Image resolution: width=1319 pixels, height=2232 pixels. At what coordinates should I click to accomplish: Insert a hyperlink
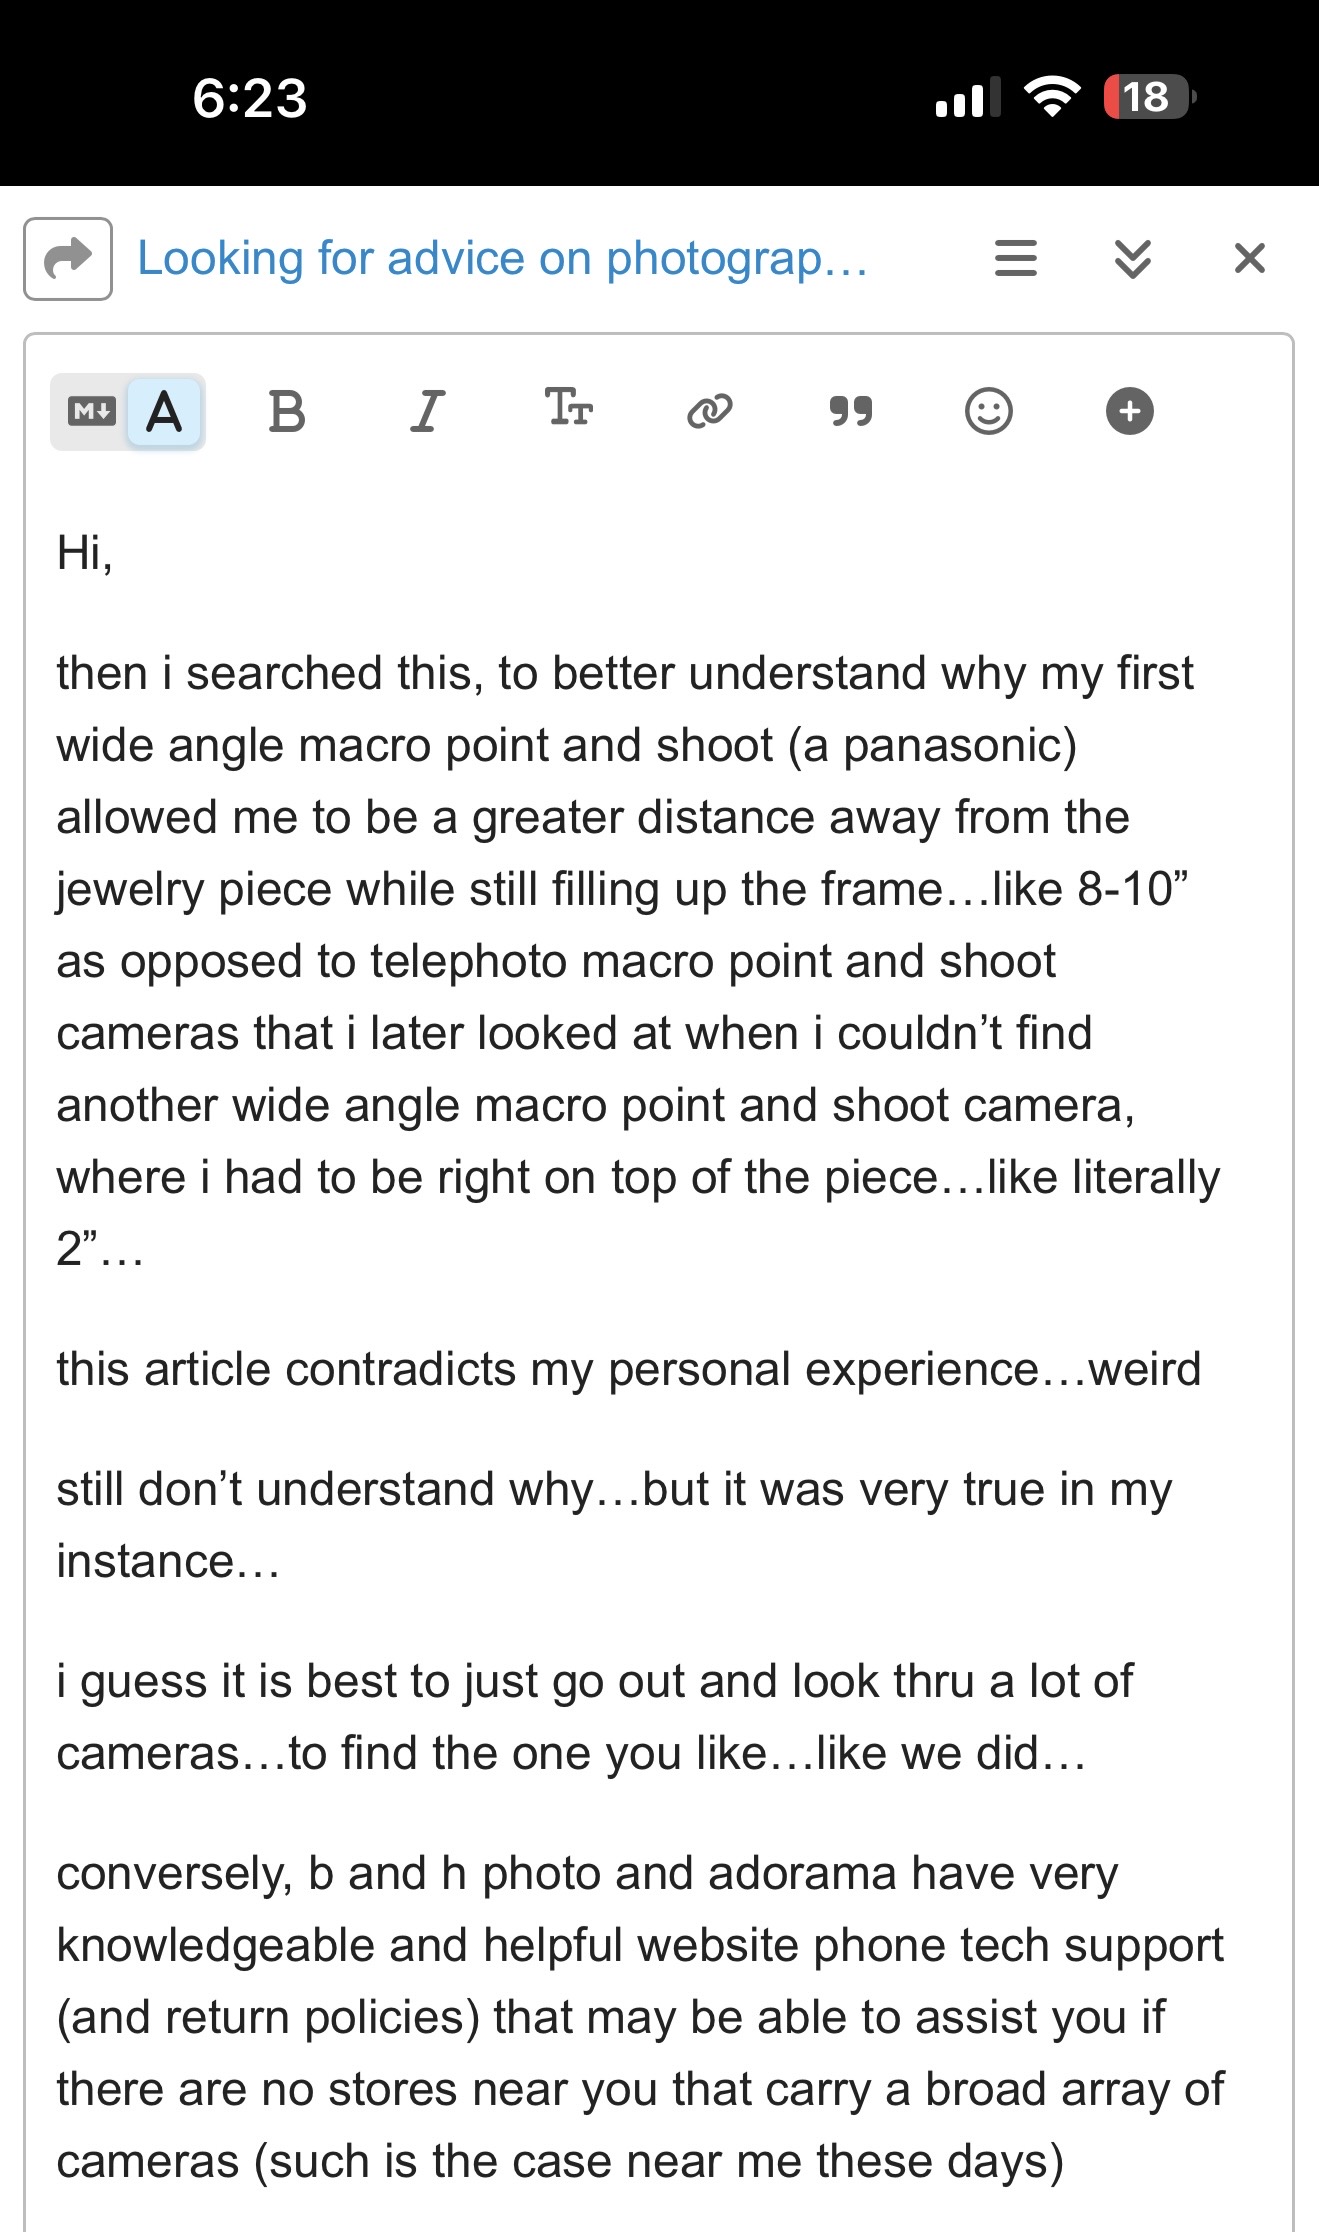709,411
